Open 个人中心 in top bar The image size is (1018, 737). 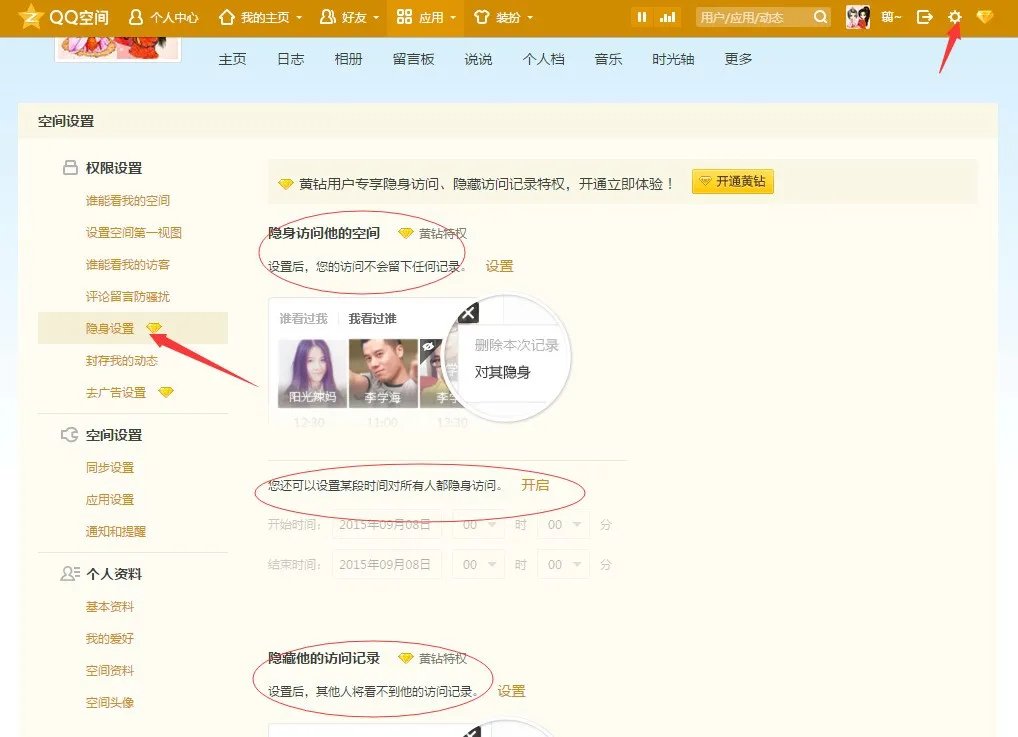(164, 18)
